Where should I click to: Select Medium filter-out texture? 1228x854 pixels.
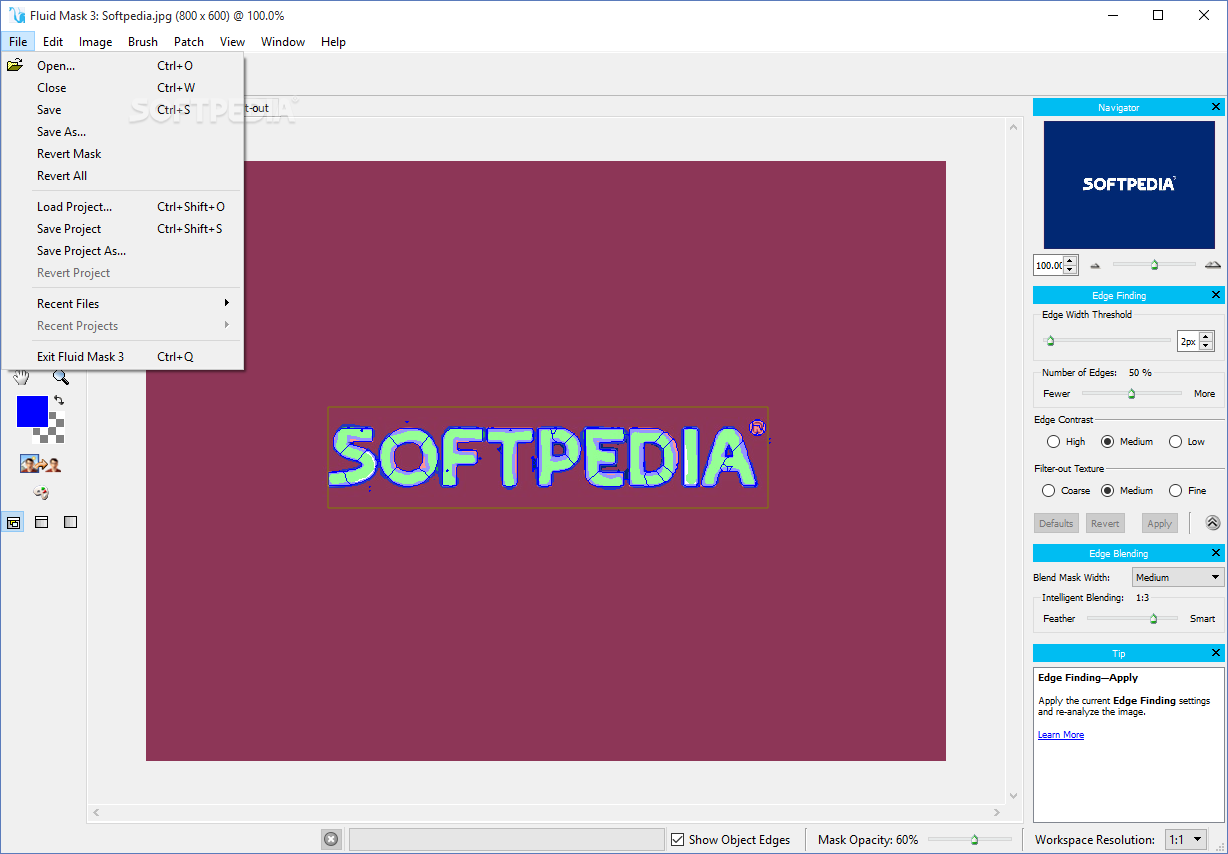1107,490
